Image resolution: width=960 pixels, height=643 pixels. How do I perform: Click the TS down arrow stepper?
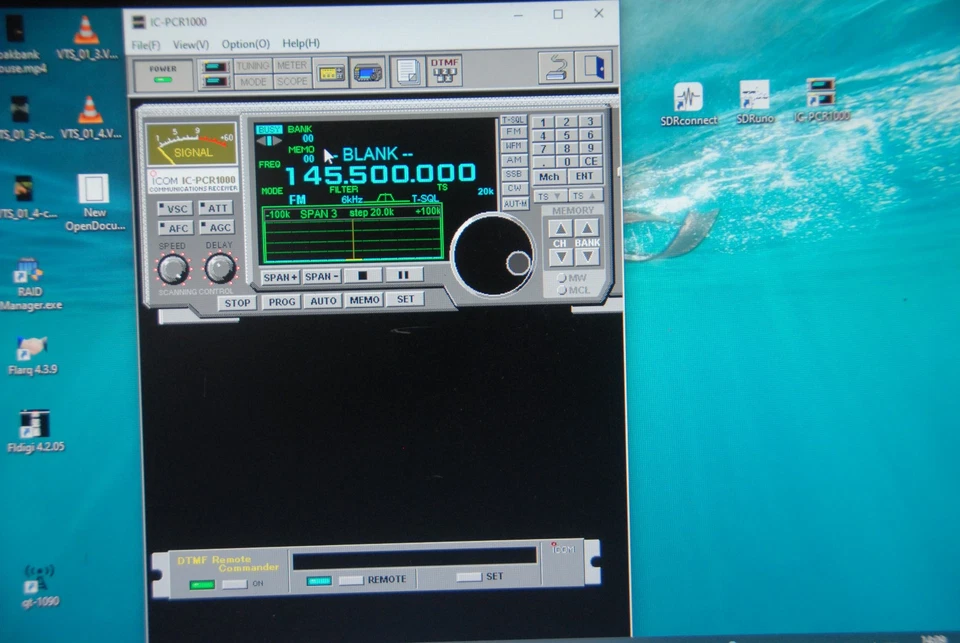[549, 195]
